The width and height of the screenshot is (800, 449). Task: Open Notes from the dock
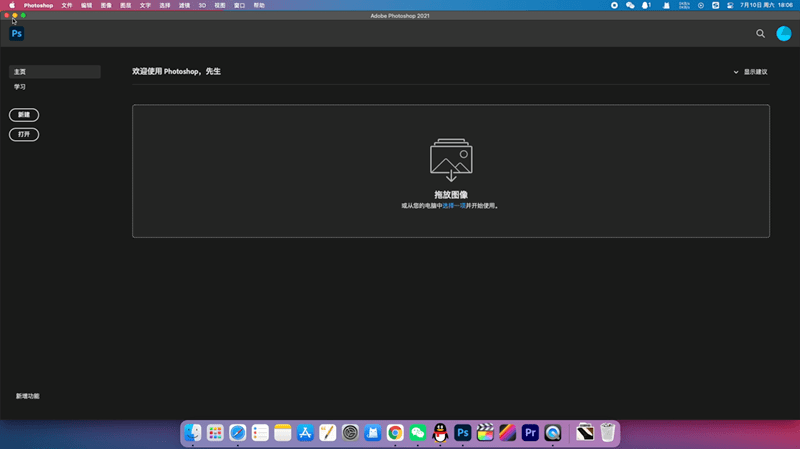[x=283, y=433]
